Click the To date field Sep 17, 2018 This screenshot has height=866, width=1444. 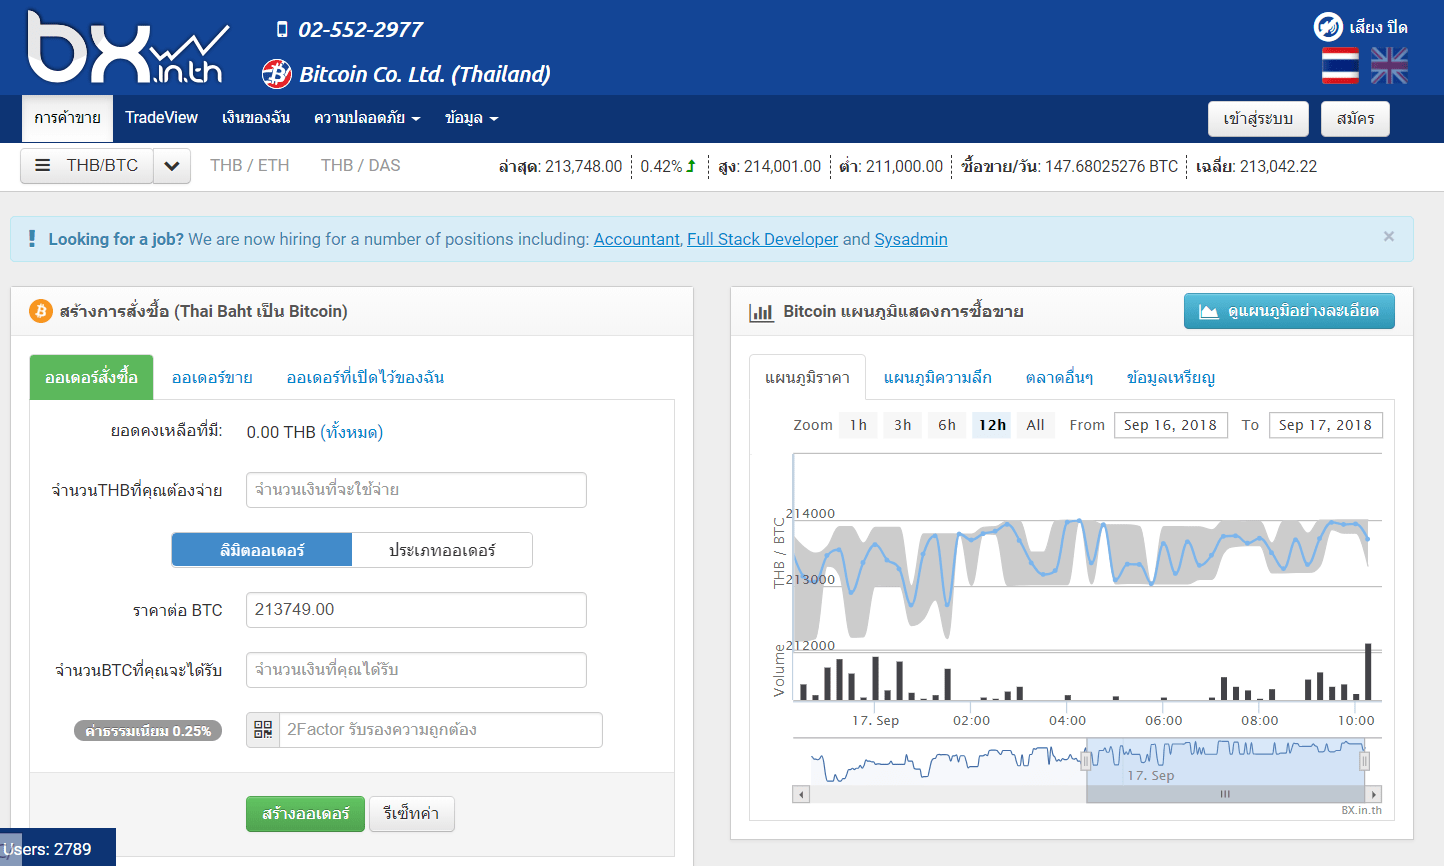[1325, 425]
